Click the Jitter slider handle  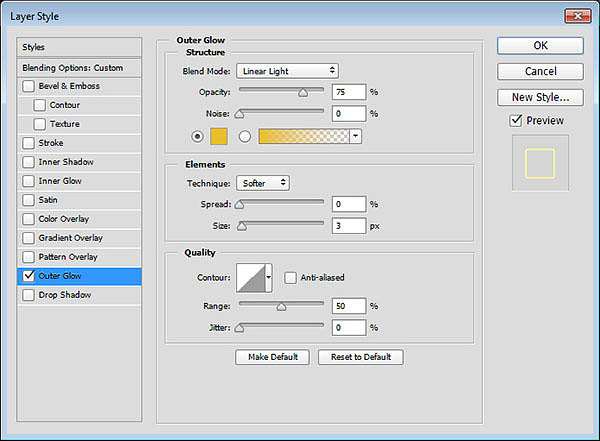tap(240, 328)
